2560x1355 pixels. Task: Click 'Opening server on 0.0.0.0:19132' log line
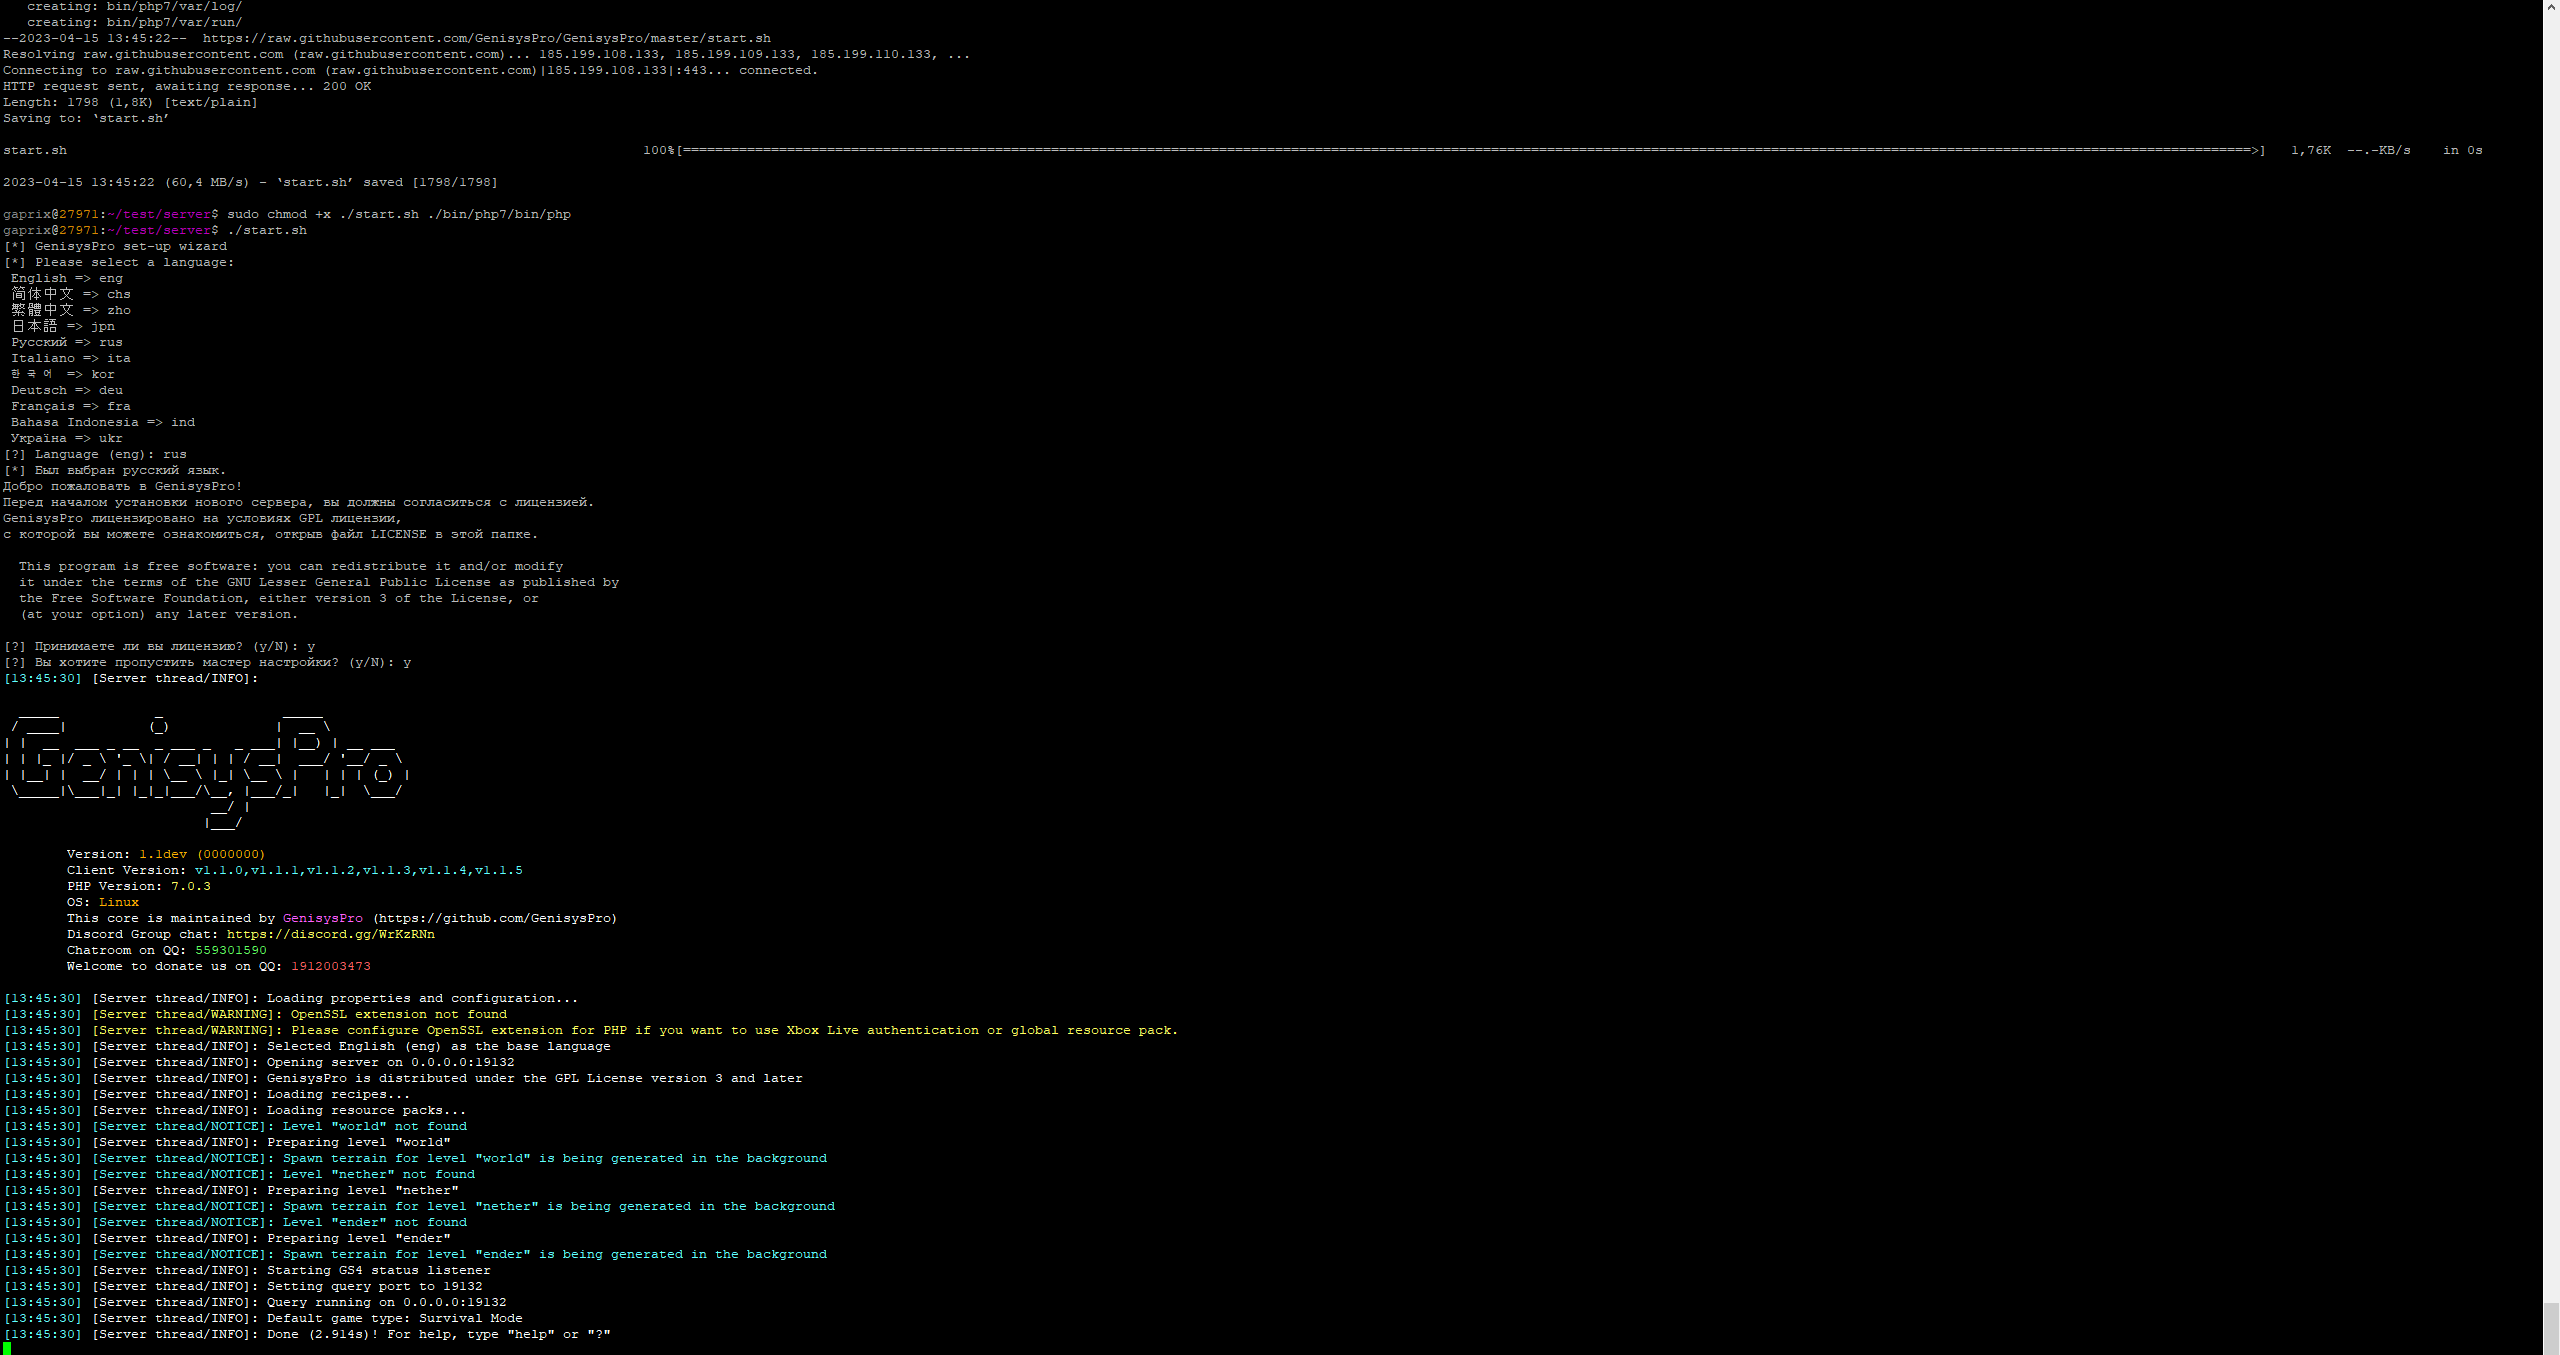(x=390, y=1062)
